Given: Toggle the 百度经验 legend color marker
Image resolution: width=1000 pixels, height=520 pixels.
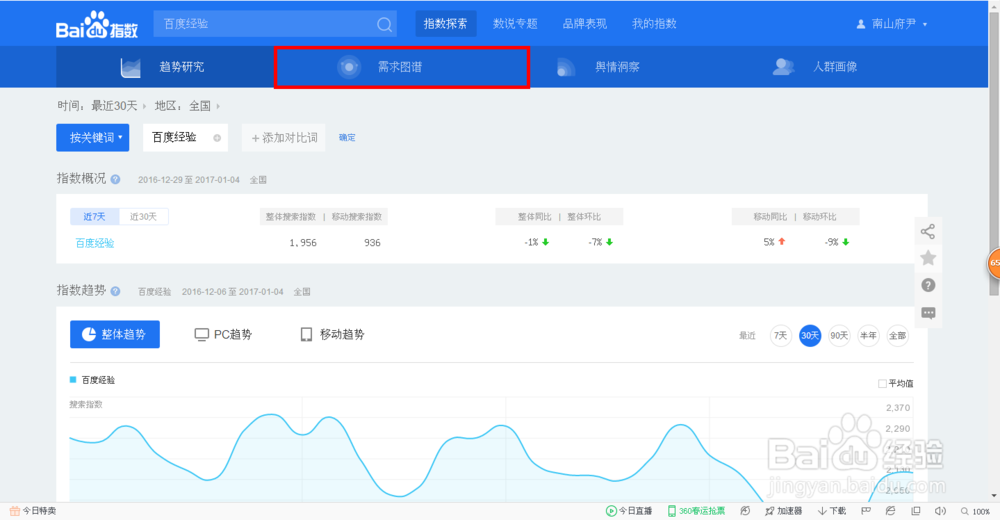Looking at the screenshot, I should point(73,380).
